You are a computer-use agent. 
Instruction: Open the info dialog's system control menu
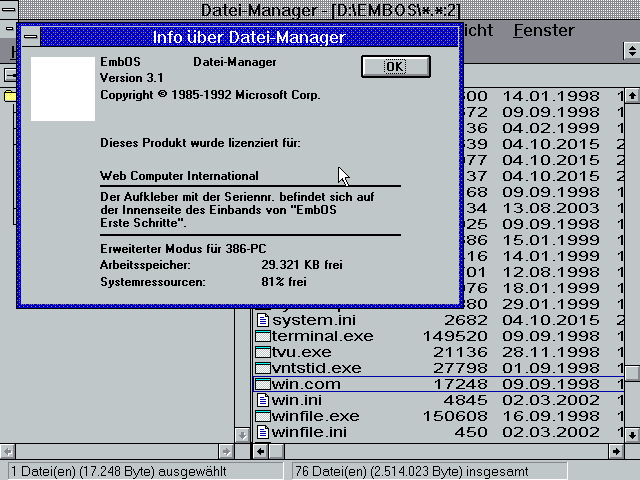tap(31, 37)
